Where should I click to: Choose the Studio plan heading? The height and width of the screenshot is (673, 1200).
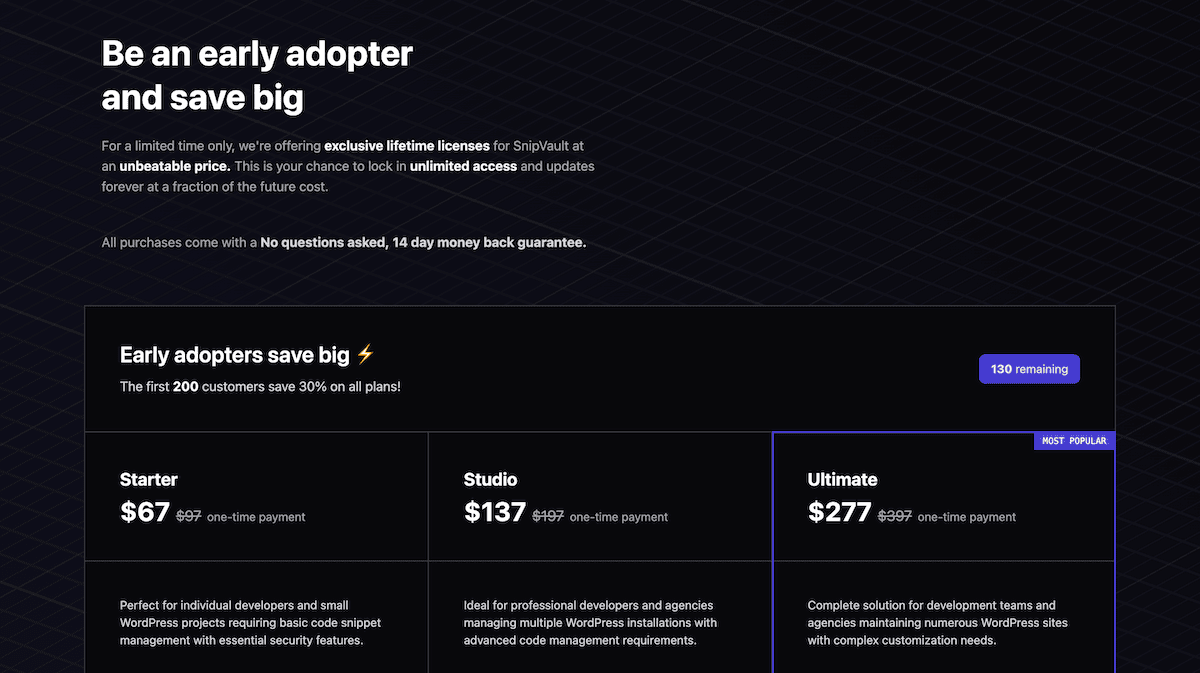491,479
